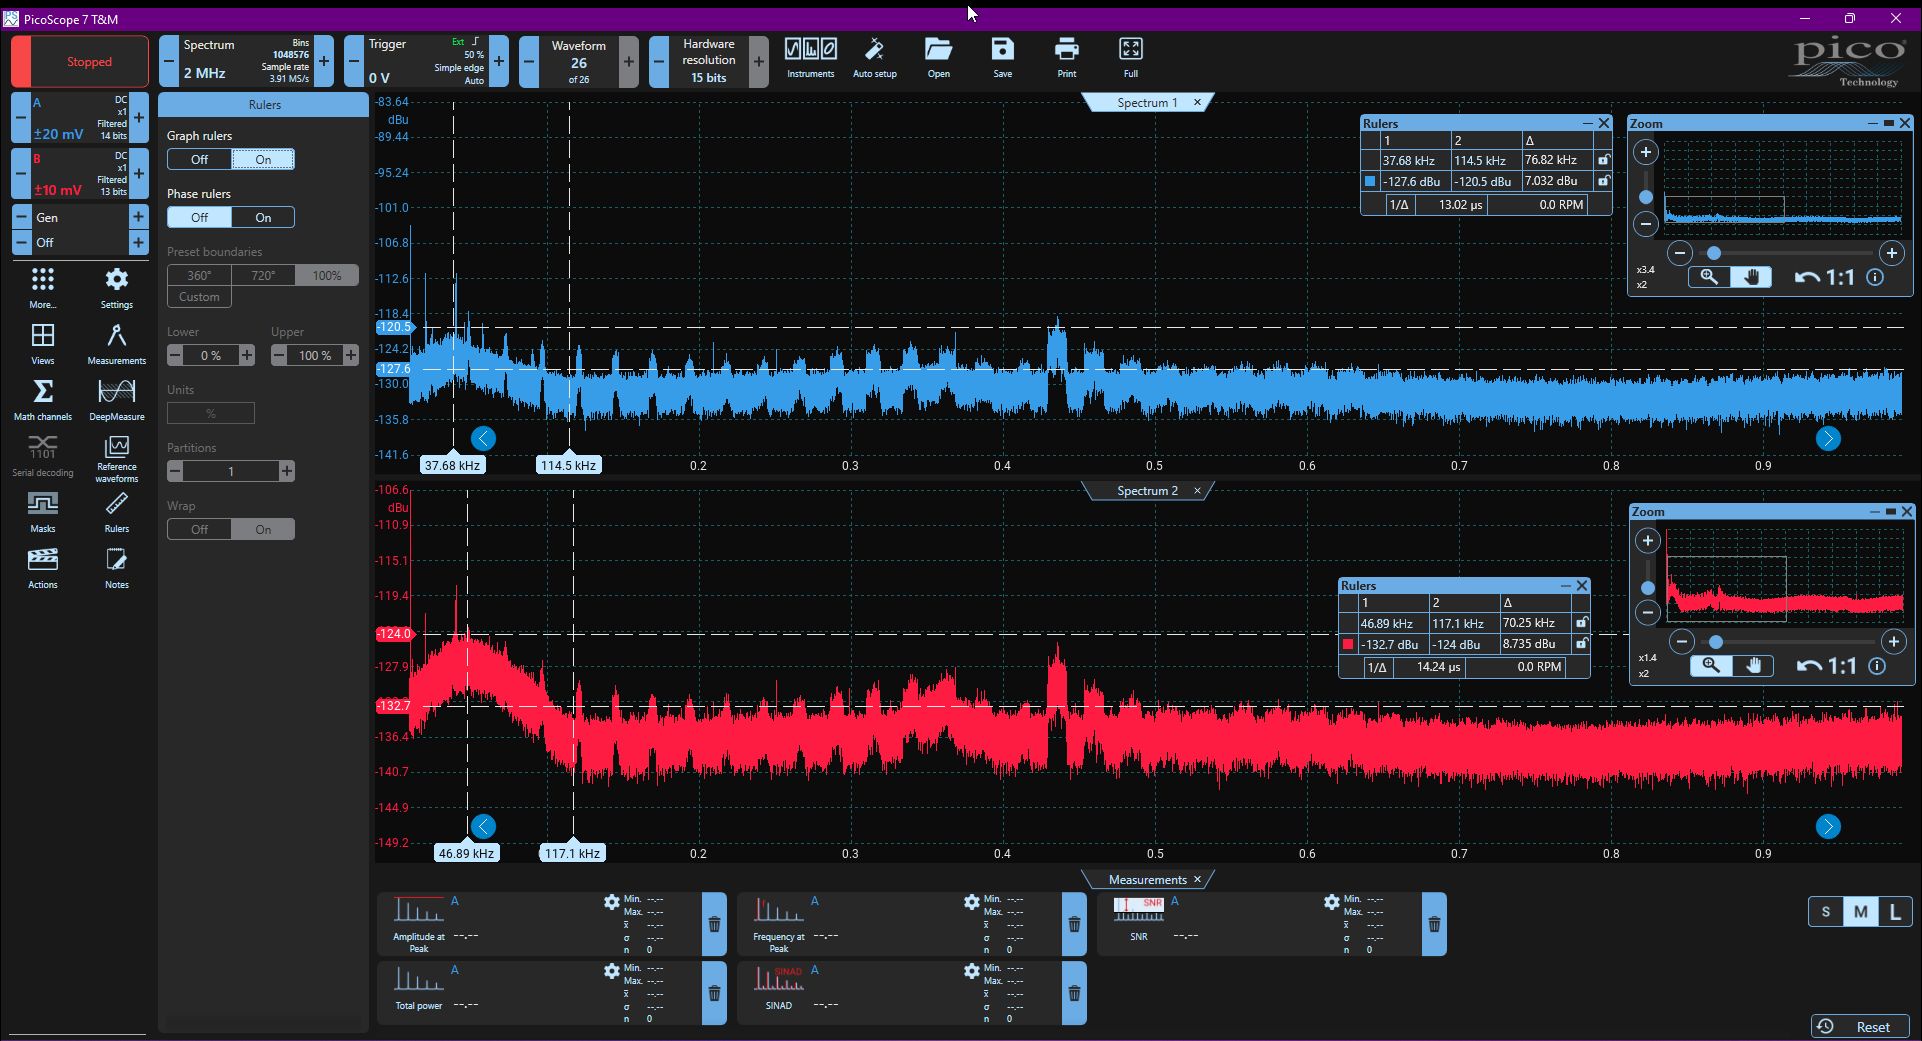This screenshot has width=1922, height=1041.
Task: Increase Trigger threshold with plus
Action: click(x=498, y=61)
